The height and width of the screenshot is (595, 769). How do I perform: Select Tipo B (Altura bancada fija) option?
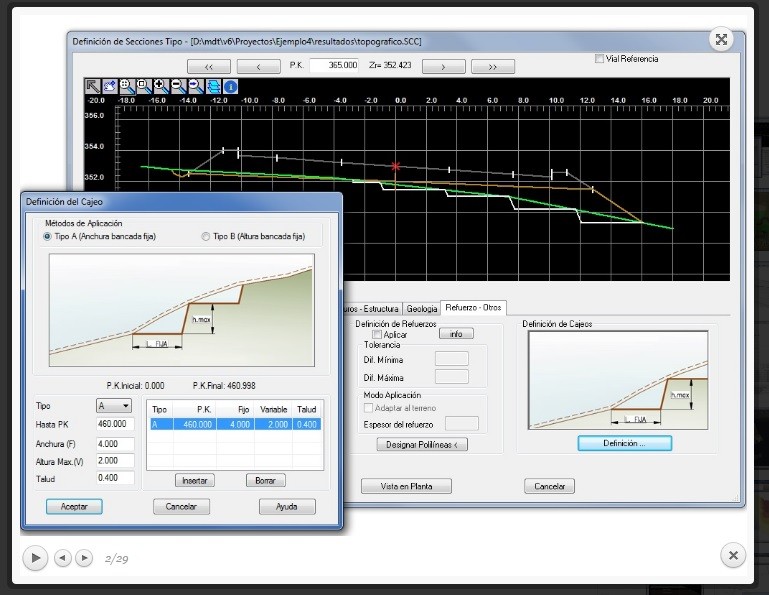(206, 237)
